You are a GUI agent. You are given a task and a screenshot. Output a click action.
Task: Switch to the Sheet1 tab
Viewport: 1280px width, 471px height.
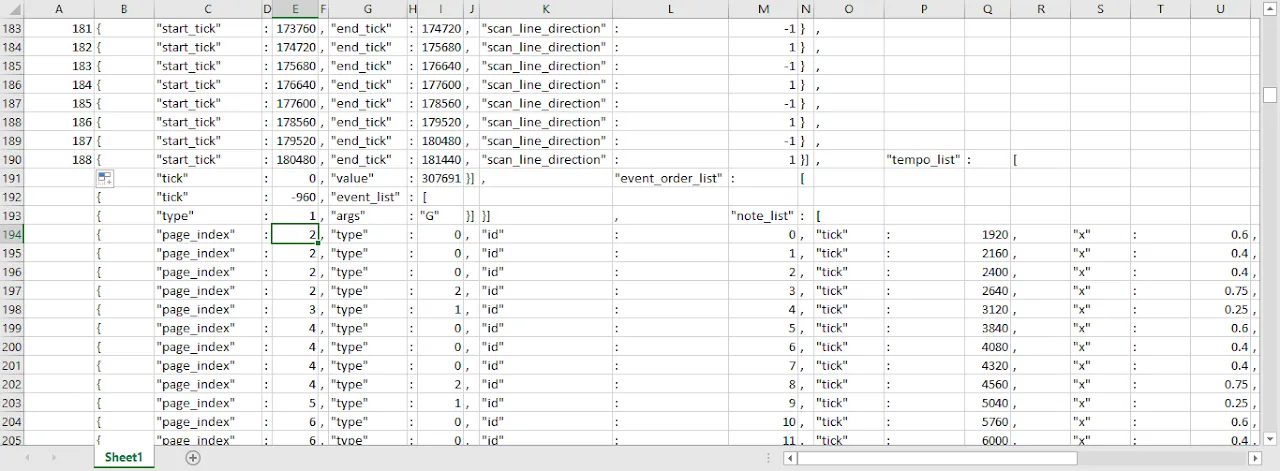[124, 458]
